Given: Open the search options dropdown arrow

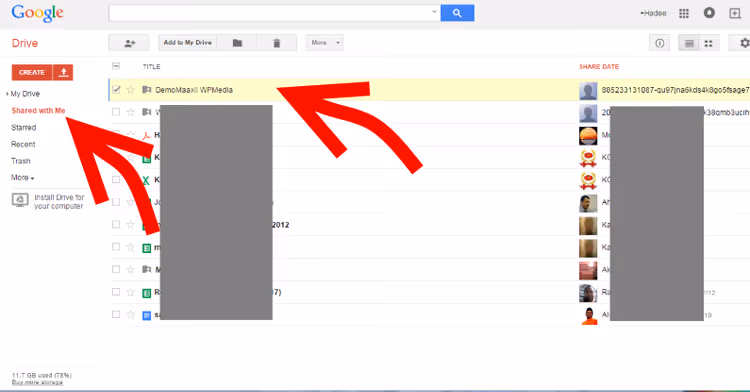Looking at the screenshot, I should [434, 12].
